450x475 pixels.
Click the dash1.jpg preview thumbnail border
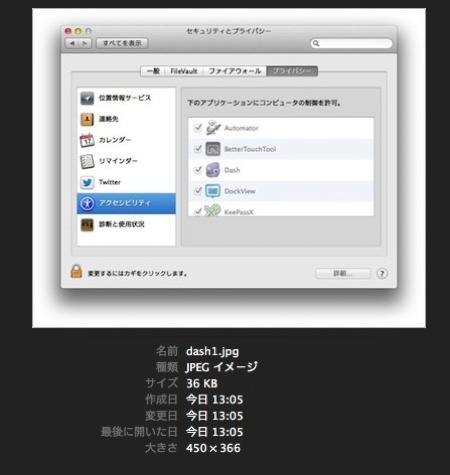click(229, 168)
